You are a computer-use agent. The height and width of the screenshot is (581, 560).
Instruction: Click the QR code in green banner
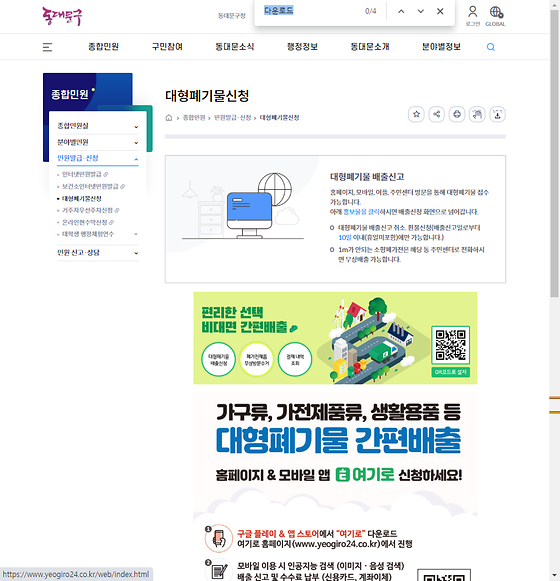(x=451, y=345)
